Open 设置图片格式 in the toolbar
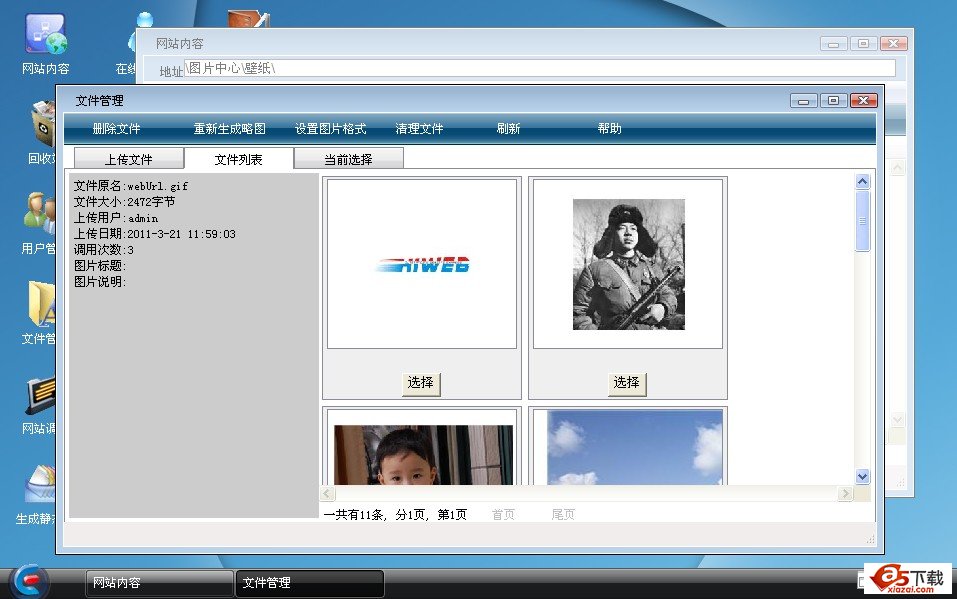 click(x=330, y=129)
